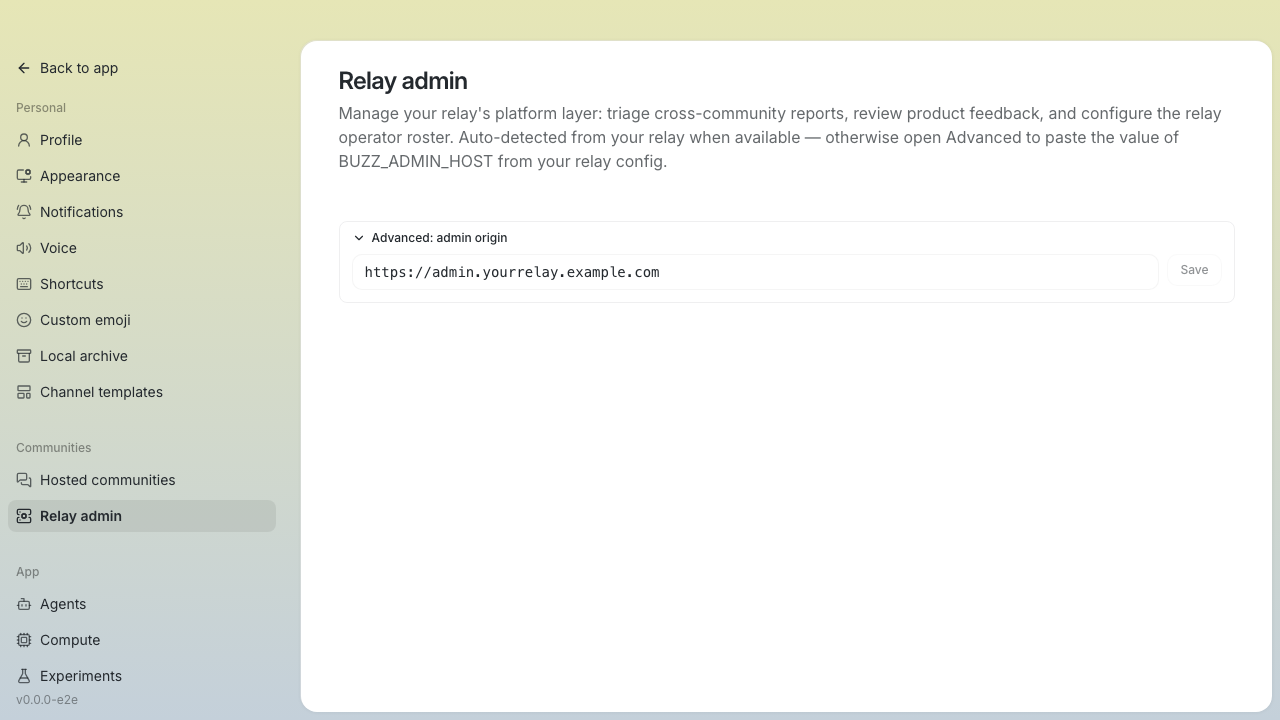
Task: Open Voice settings
Action: tap(142, 248)
